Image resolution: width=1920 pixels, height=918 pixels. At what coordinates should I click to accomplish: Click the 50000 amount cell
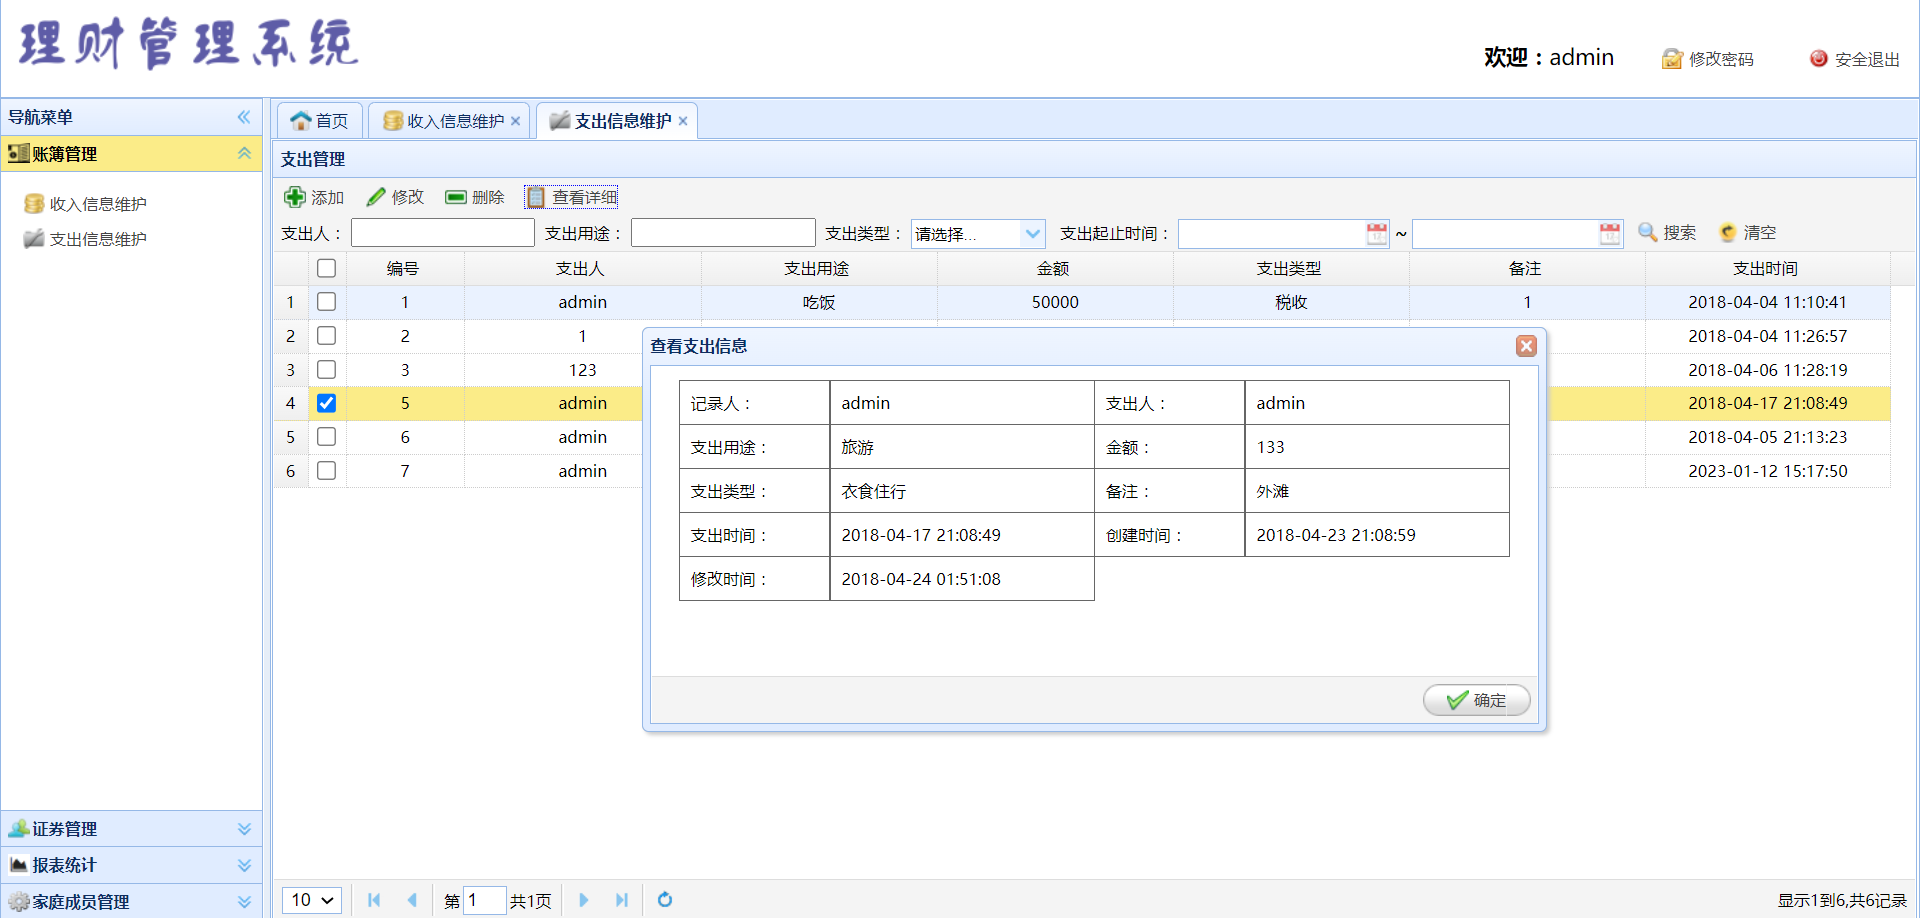click(1055, 302)
